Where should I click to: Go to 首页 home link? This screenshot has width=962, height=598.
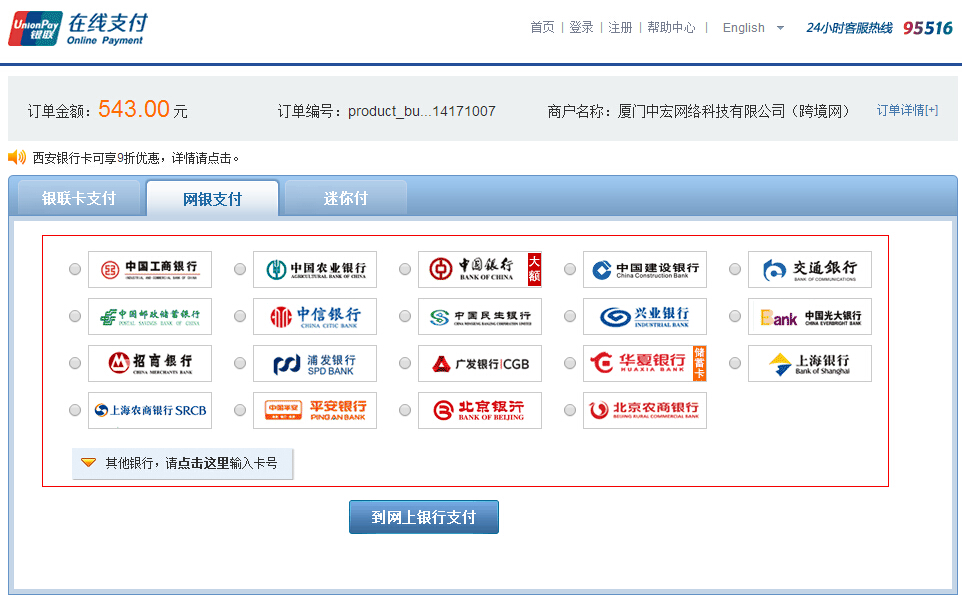click(542, 28)
